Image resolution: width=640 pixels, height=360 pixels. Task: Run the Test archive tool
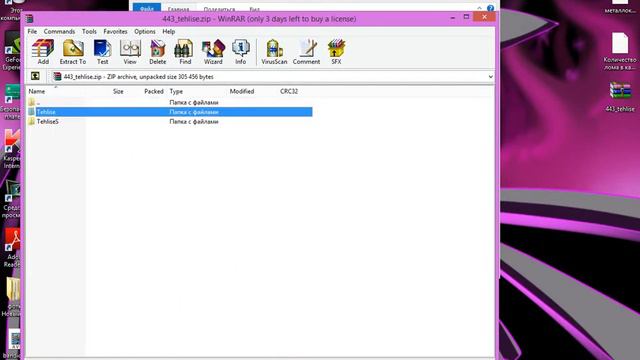coord(102,52)
